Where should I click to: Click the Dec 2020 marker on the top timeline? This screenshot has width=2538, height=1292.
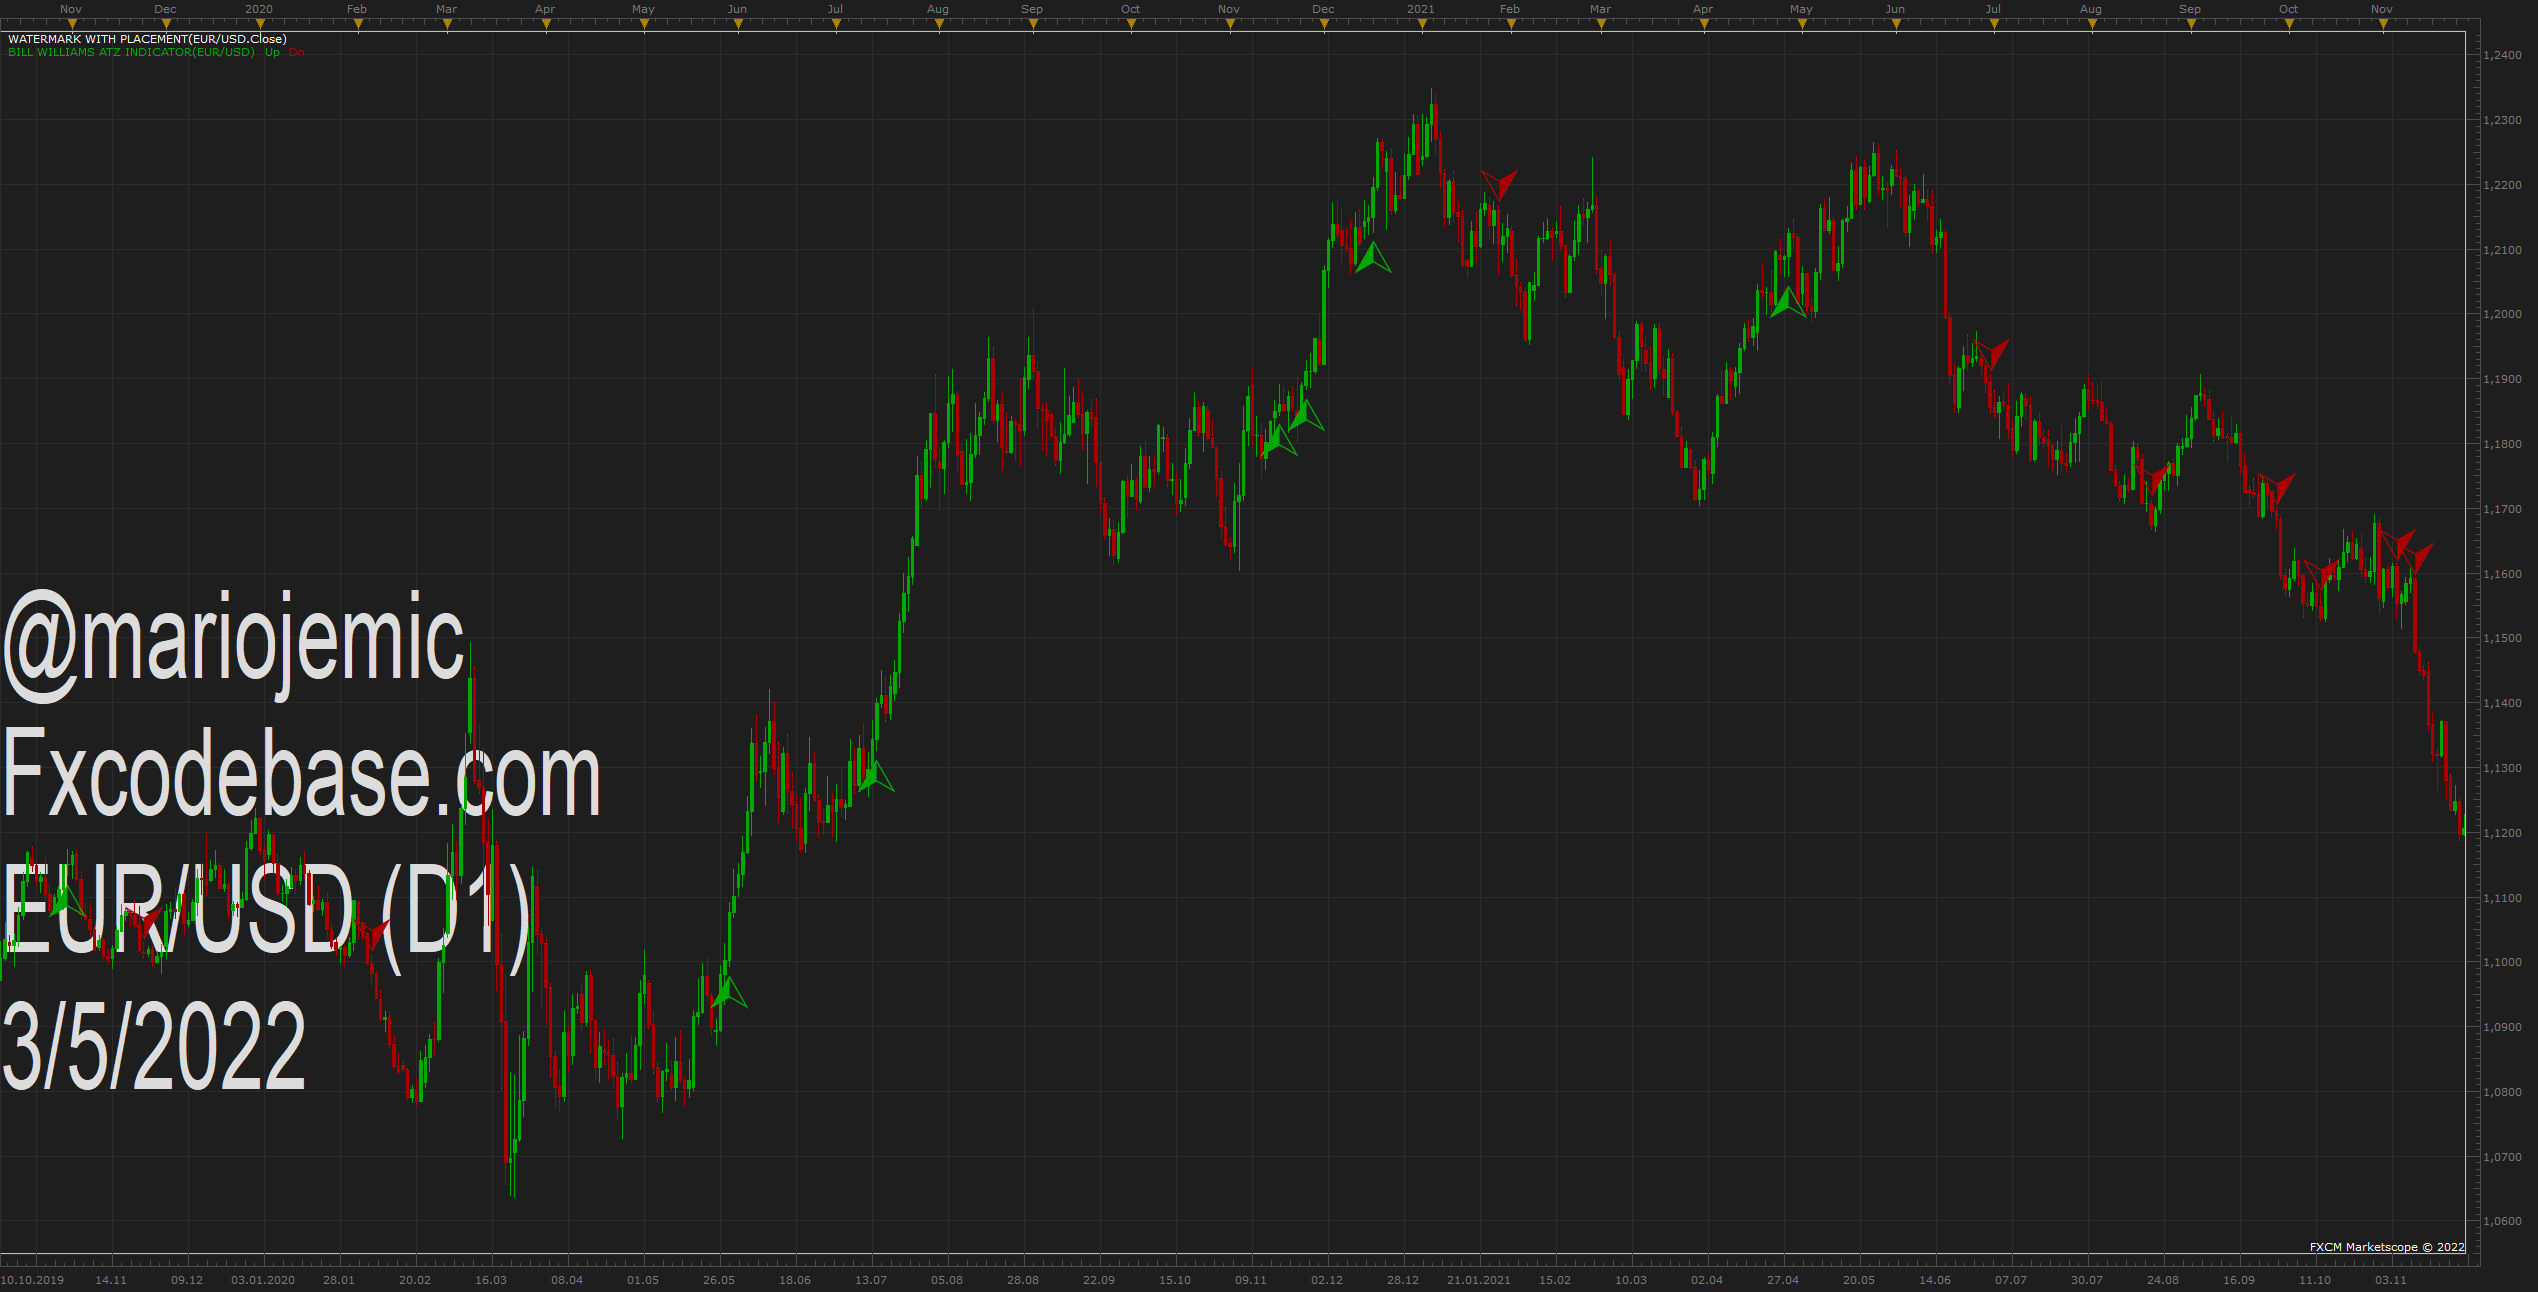coord(1323,9)
